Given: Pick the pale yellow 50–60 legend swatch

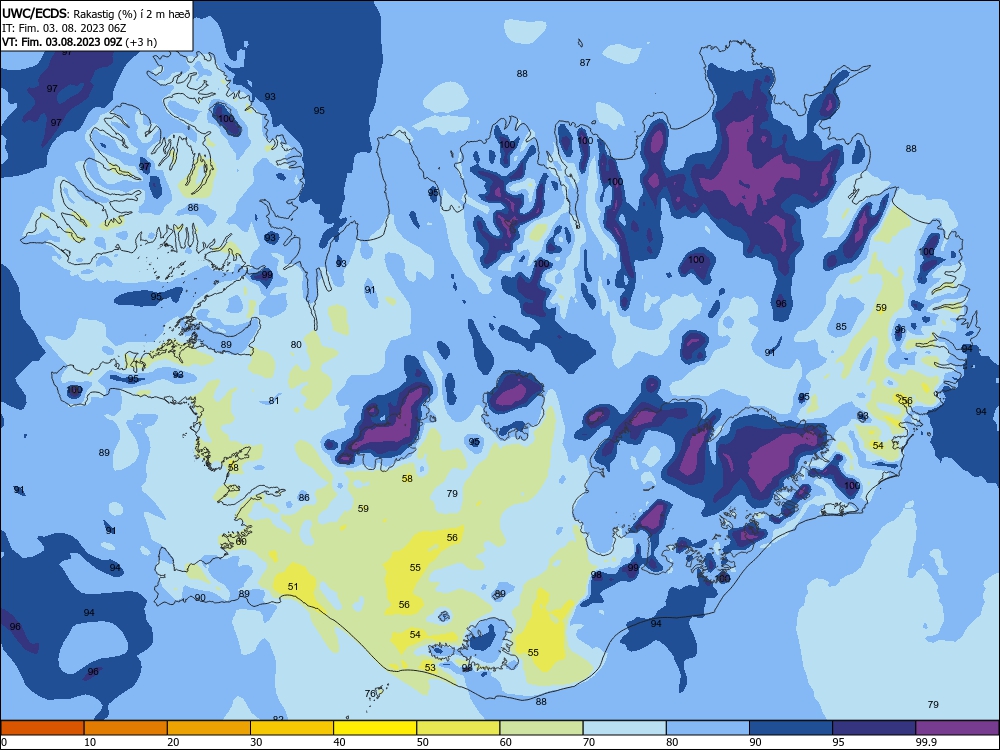Looking at the screenshot, I should click(458, 728).
